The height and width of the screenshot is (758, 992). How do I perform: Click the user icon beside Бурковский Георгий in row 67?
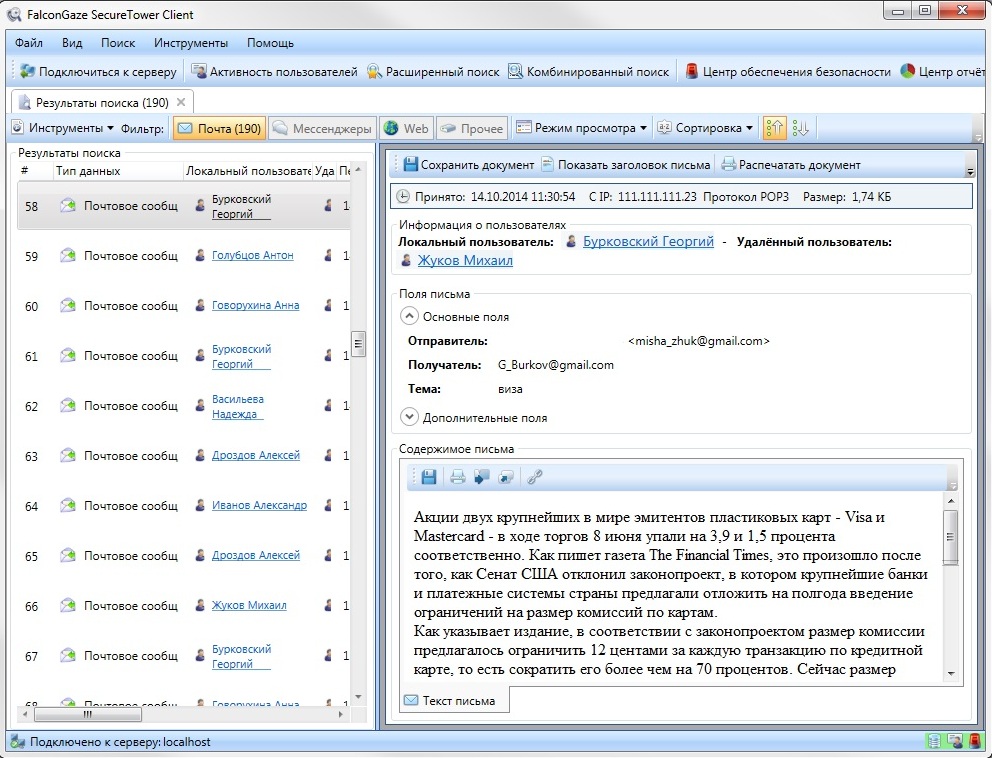click(200, 655)
